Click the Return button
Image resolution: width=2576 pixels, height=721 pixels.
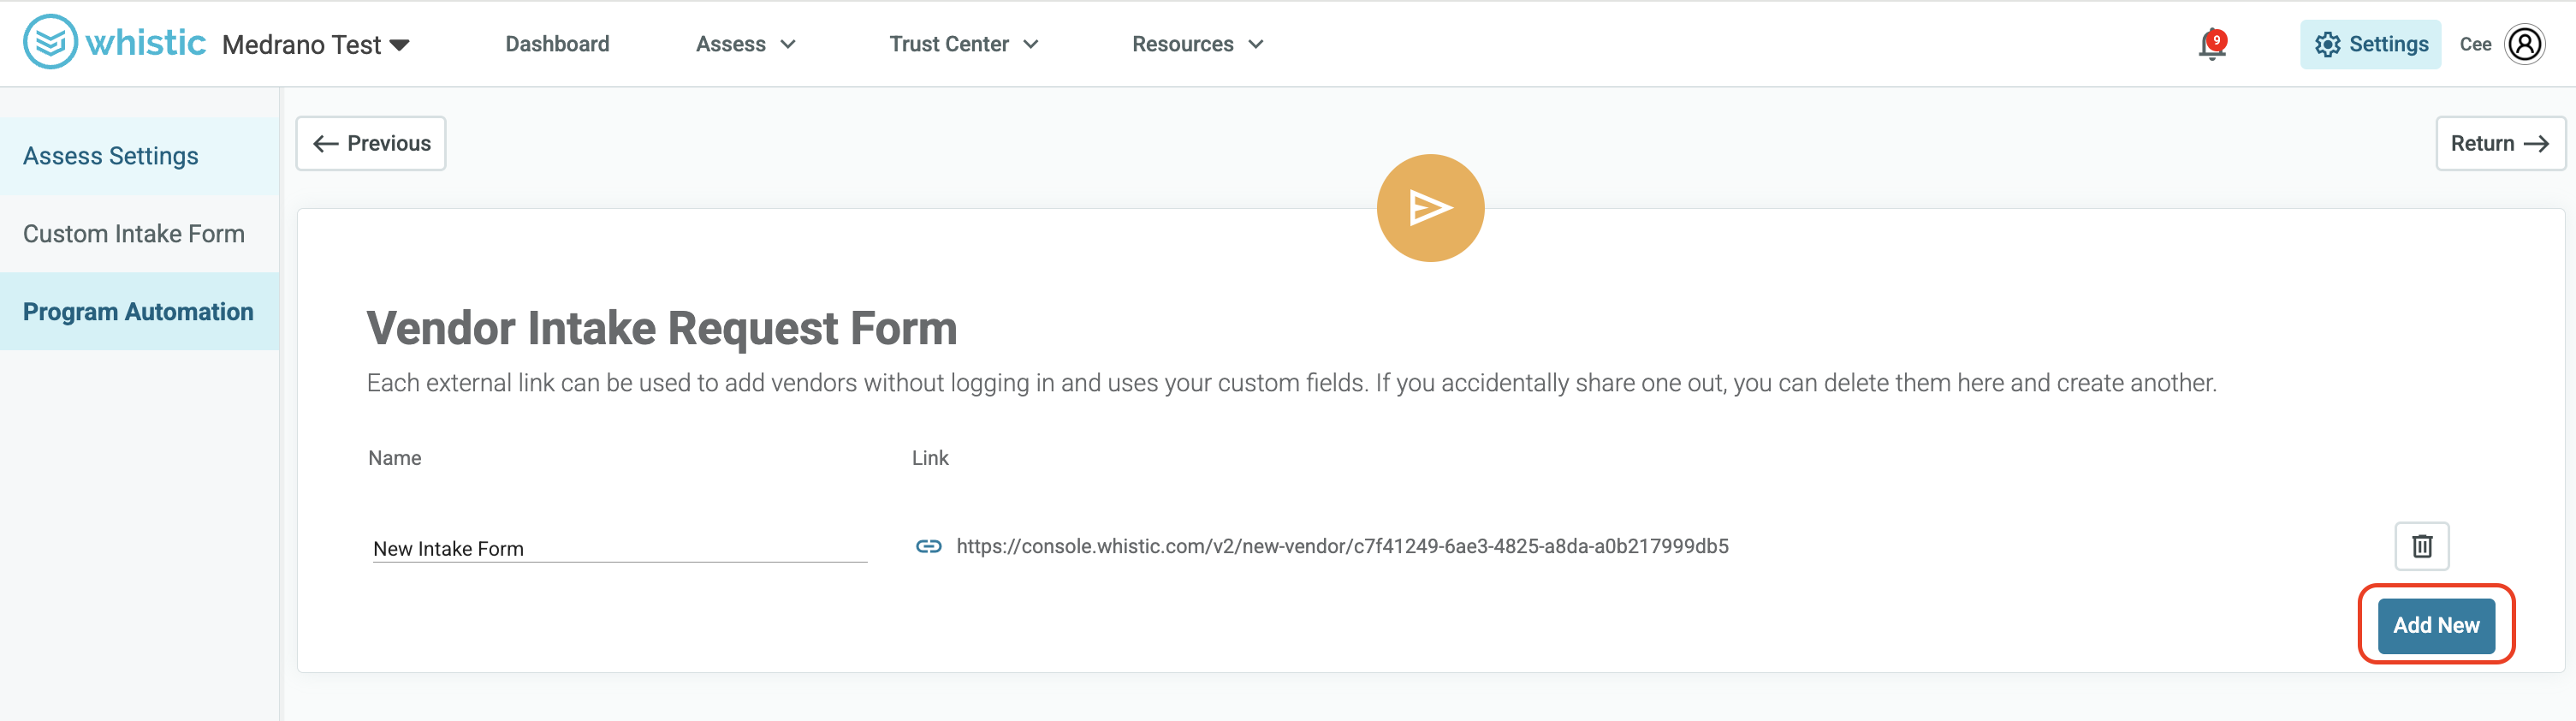click(x=2499, y=143)
